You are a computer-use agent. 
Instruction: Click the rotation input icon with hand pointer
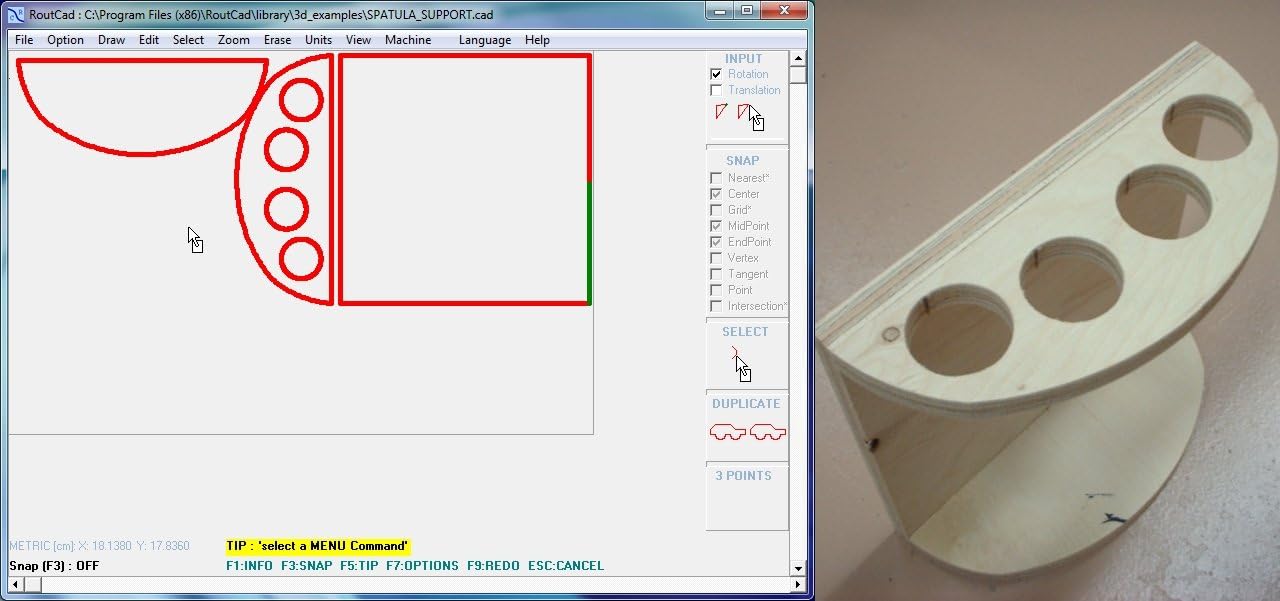tap(748, 115)
